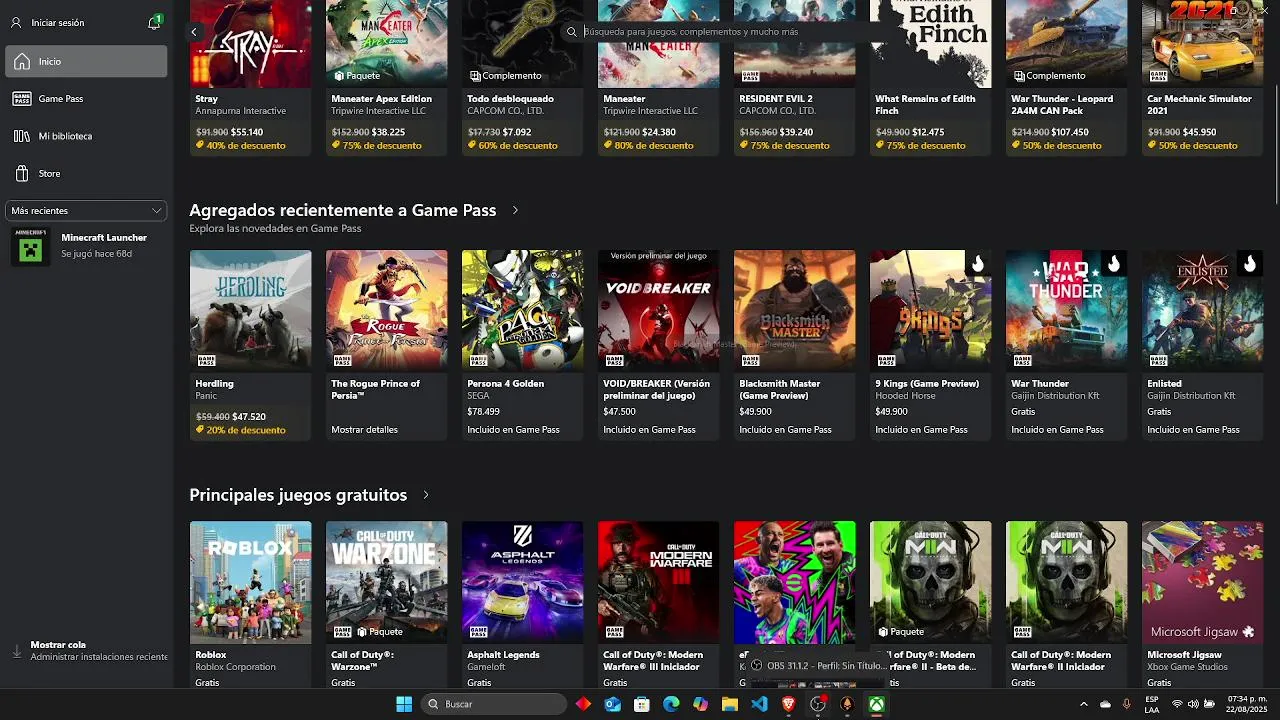The width and height of the screenshot is (1280, 720).
Task: Go to Inicio in the sidebar
Action: pos(87,61)
